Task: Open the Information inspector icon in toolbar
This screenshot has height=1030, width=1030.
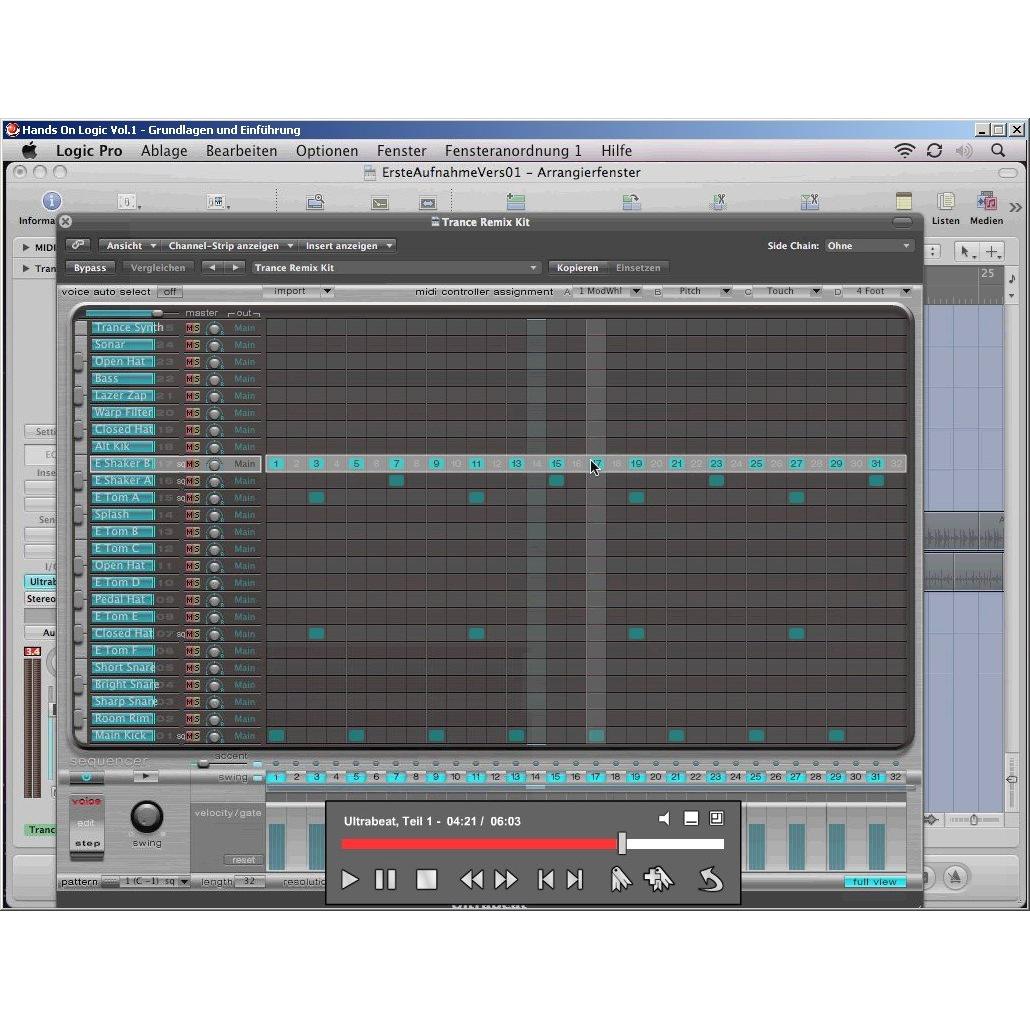Action: 52,201
